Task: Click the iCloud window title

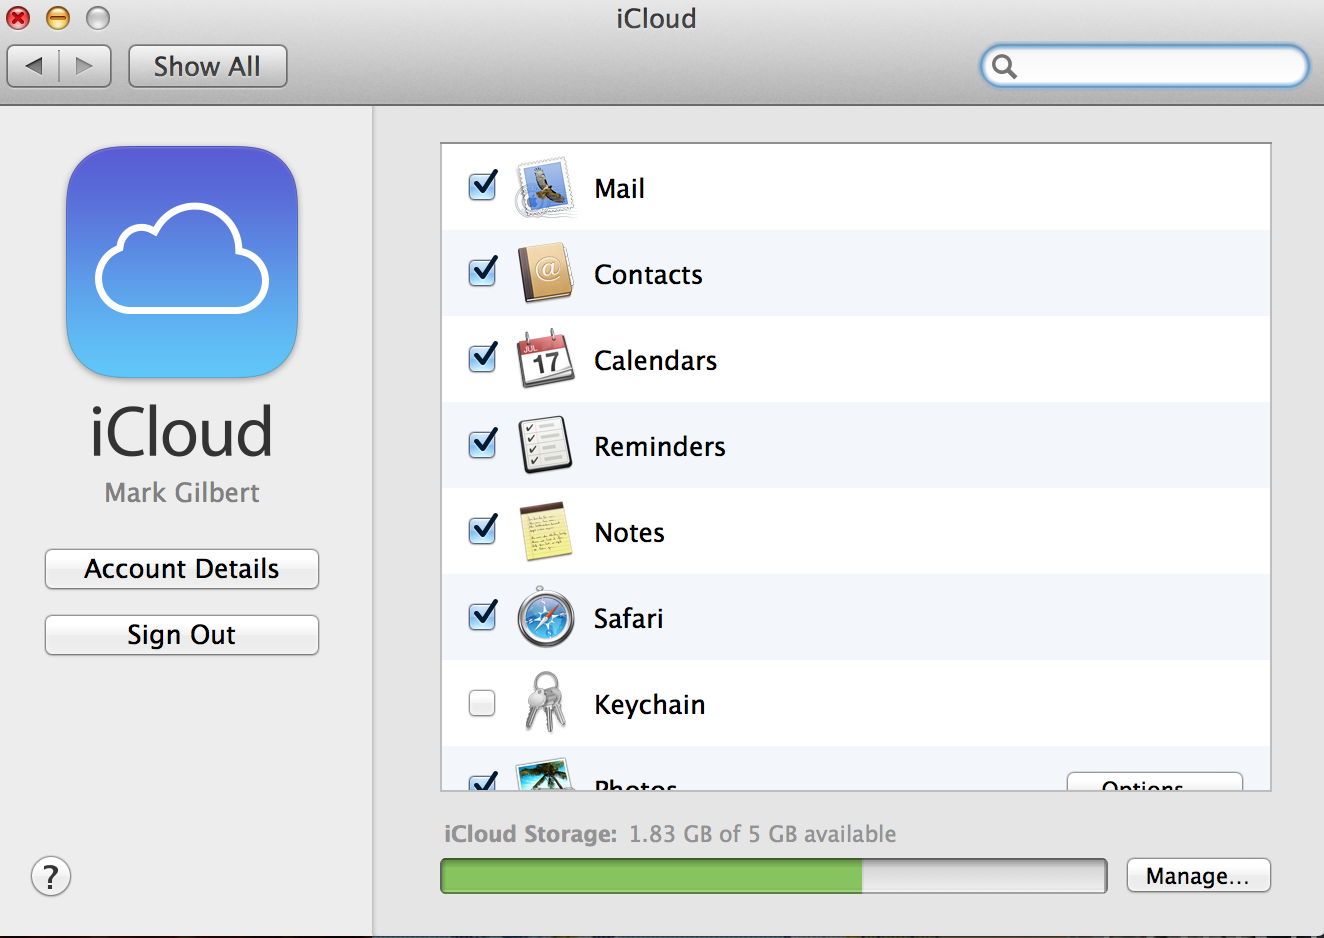Action: (656, 19)
